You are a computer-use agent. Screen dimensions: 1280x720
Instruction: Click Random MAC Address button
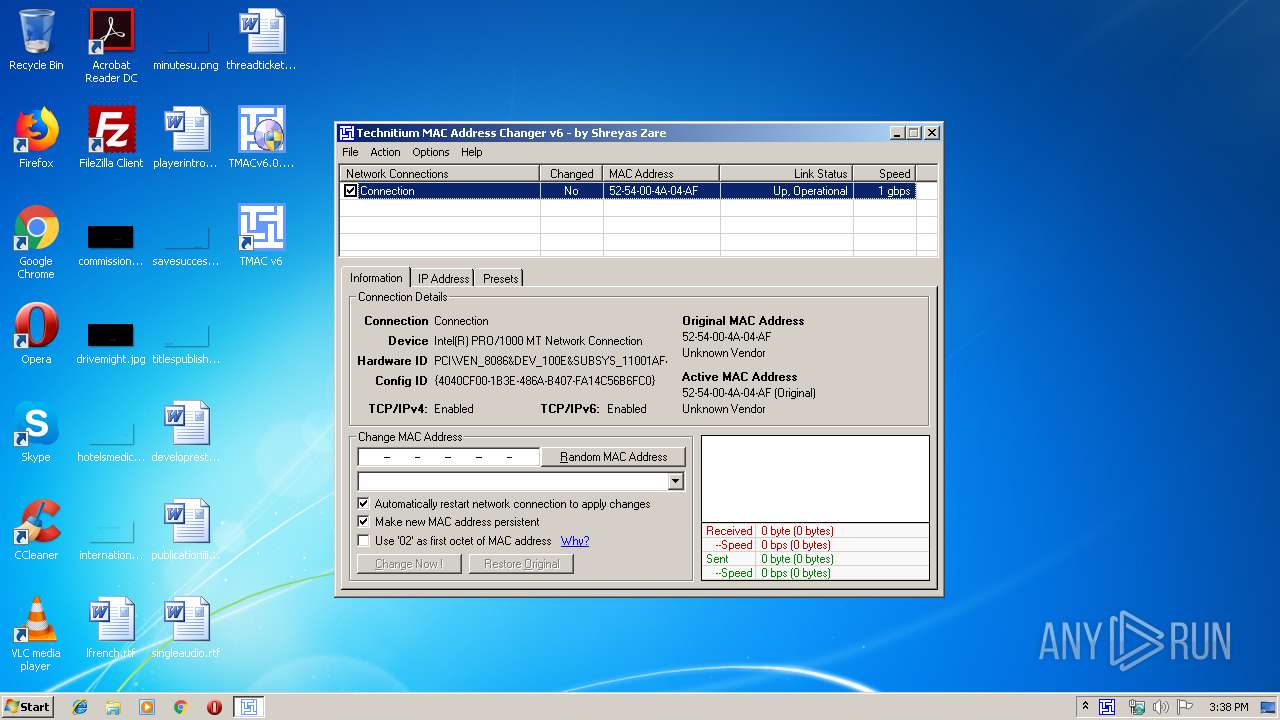click(614, 457)
